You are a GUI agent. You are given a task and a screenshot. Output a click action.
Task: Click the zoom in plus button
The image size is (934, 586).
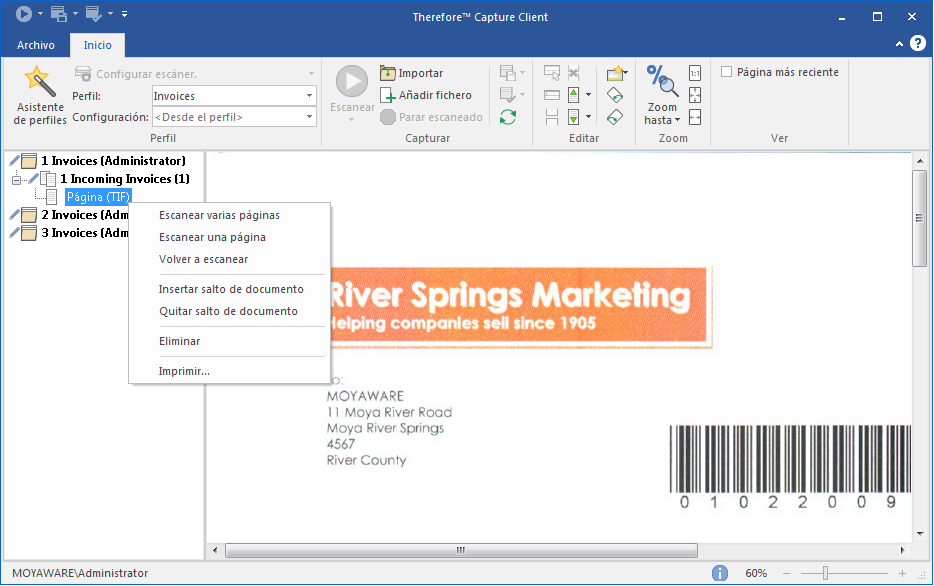point(902,573)
